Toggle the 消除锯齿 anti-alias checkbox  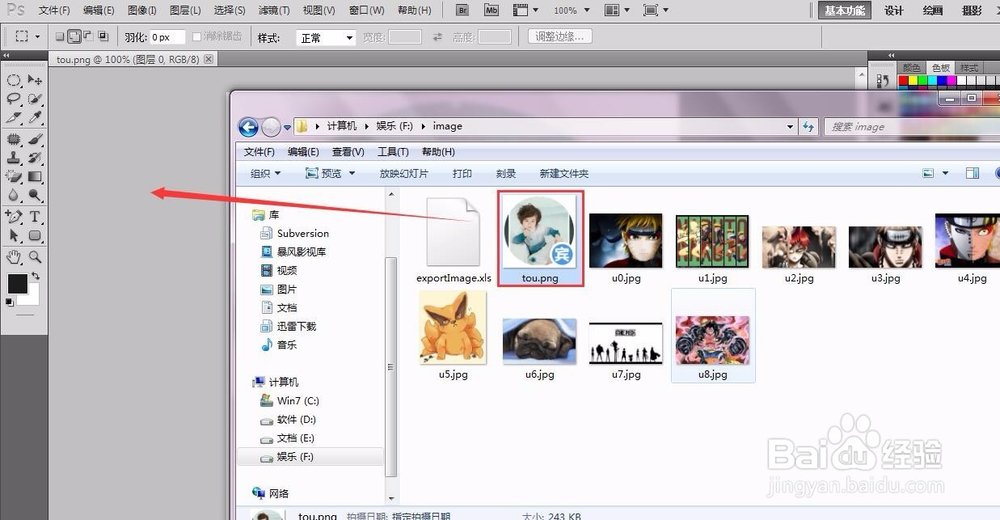click(196, 36)
